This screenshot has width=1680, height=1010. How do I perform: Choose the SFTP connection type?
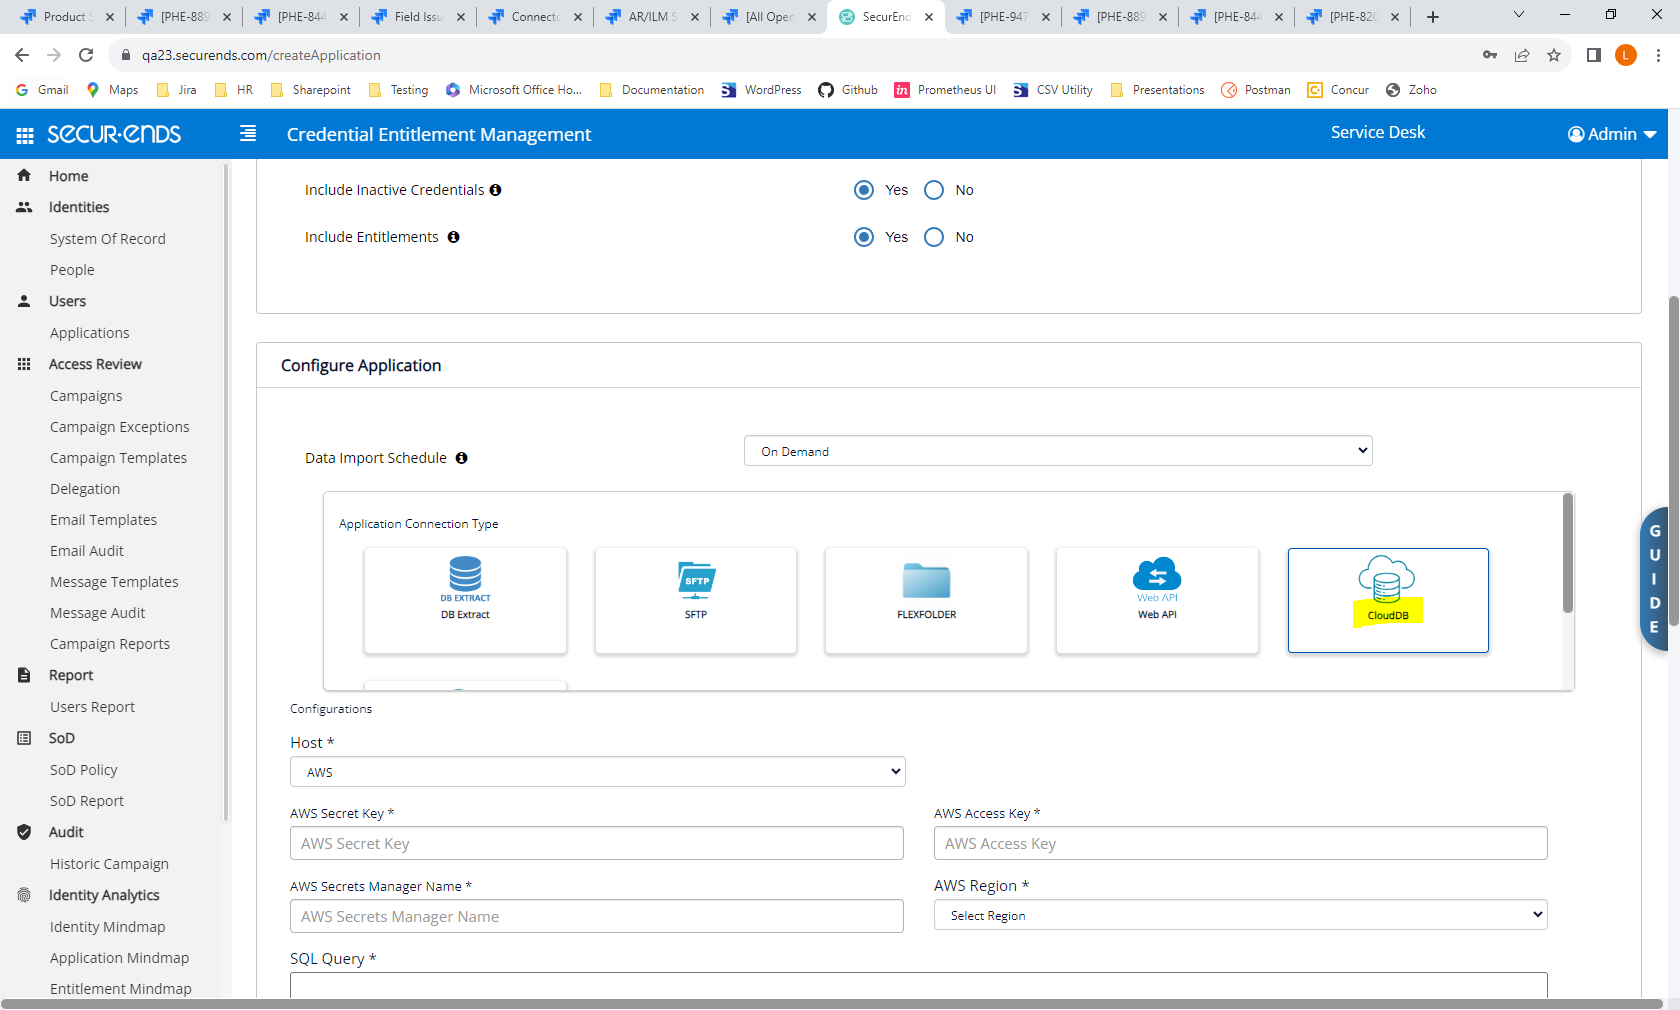click(695, 598)
